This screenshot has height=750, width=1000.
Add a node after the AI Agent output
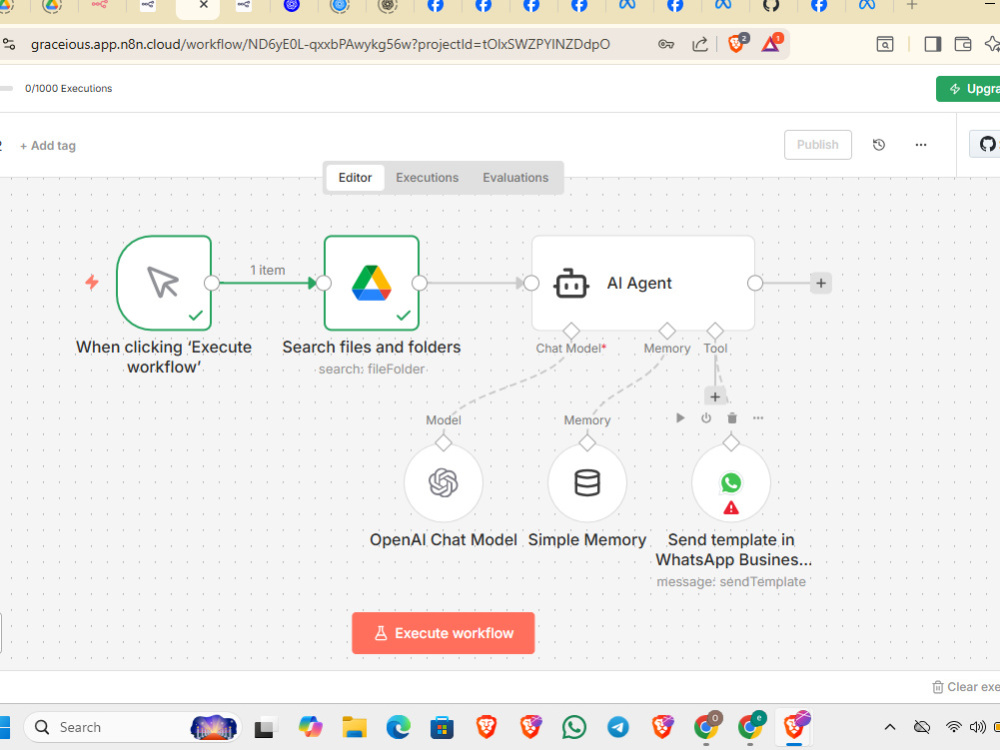coord(821,283)
